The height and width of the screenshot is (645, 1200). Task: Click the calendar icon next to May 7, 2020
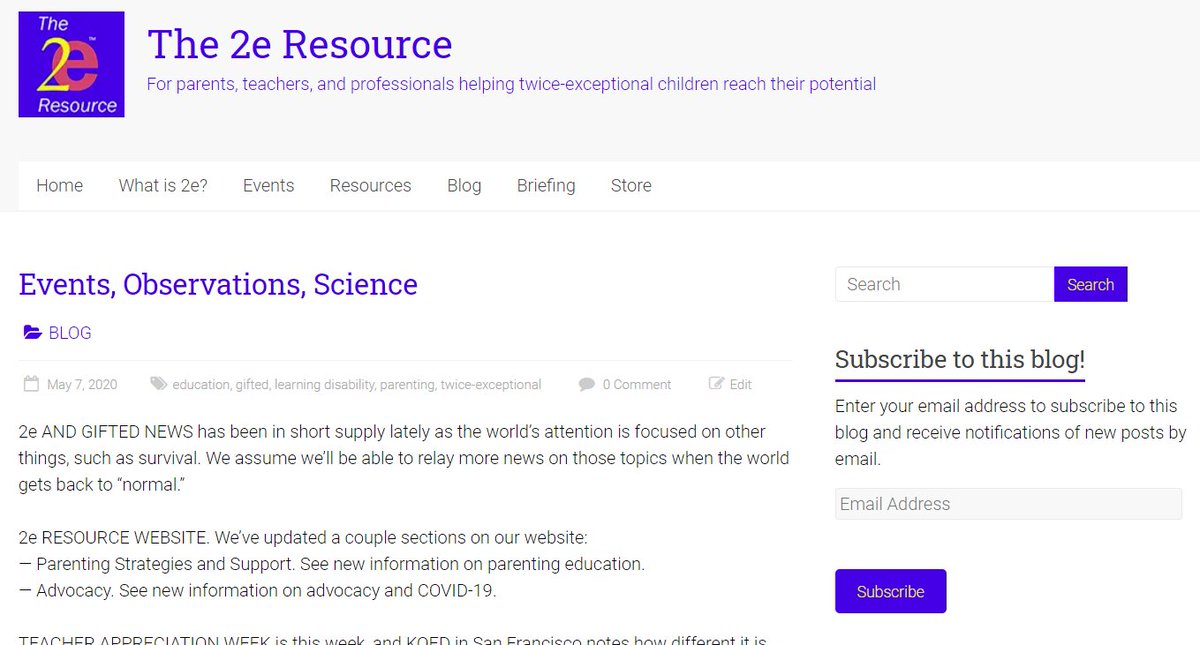point(31,384)
